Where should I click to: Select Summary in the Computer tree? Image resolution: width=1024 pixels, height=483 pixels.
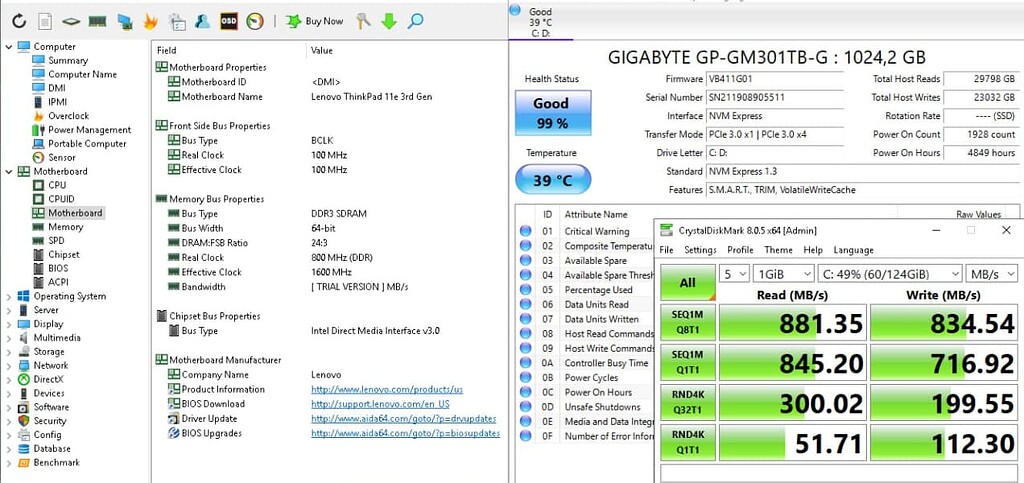(68, 60)
